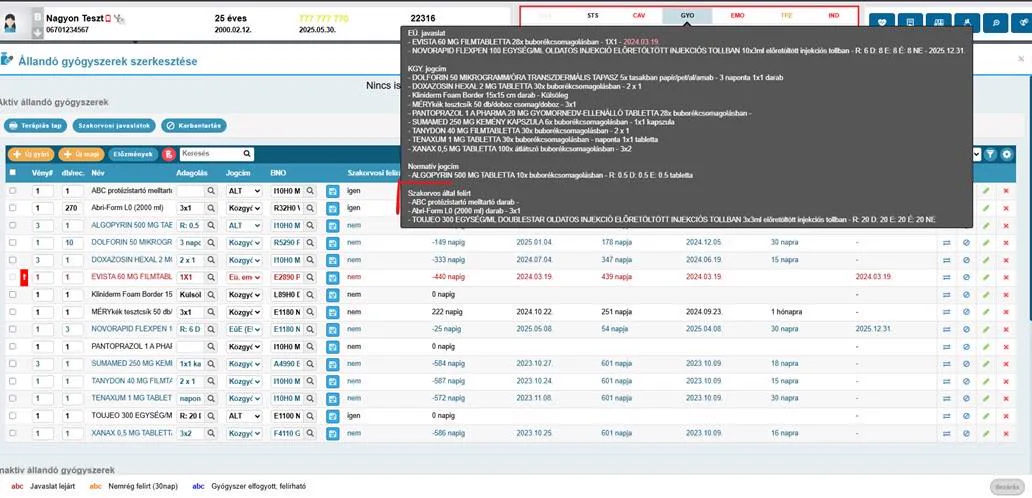Image resolution: width=1032 pixels, height=498 pixels.
Task: Click db/rec. field showing 270
Action: (x=73, y=208)
